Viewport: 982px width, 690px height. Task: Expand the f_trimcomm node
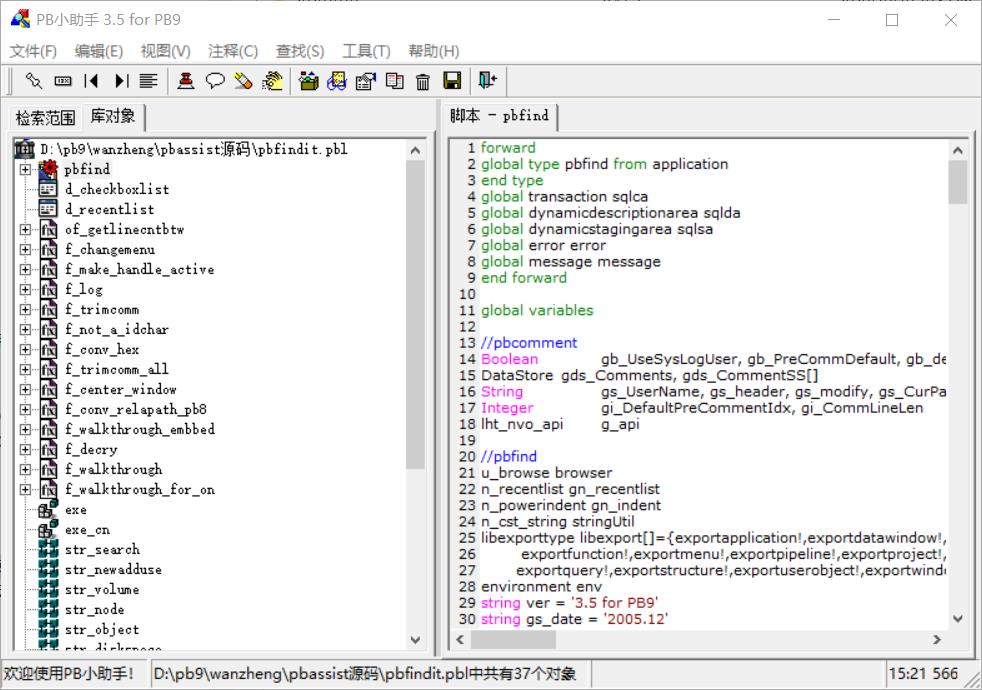click(x=25, y=309)
